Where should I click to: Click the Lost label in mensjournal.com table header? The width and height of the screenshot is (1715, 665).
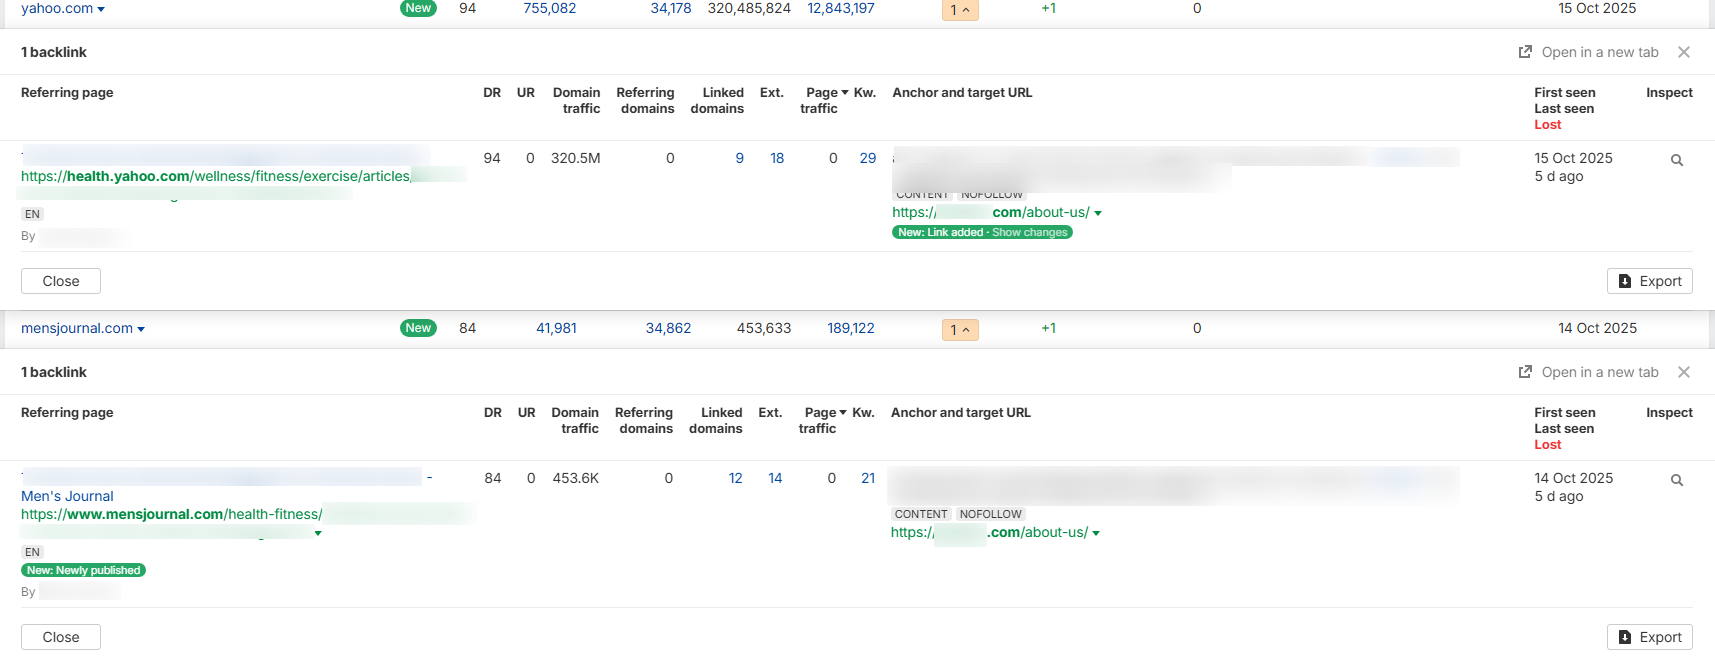point(1548,444)
